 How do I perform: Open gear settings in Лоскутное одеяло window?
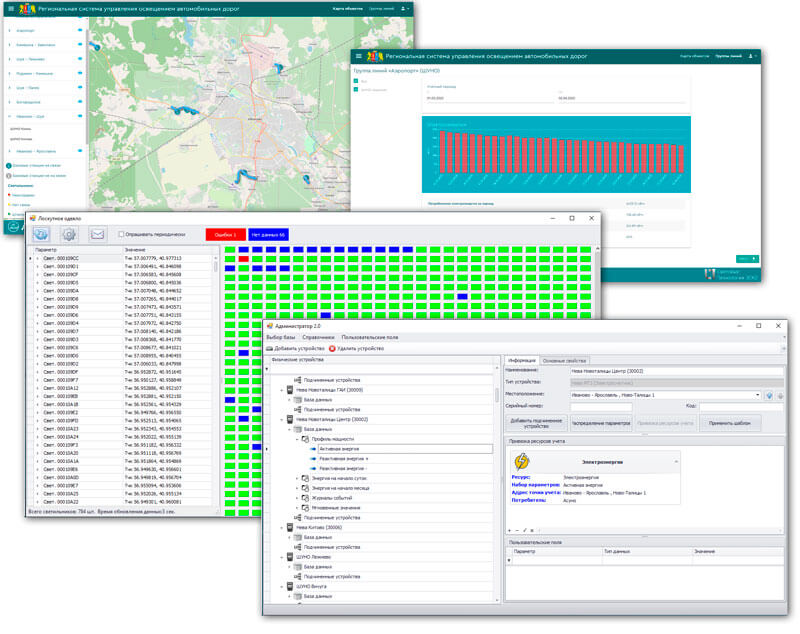click(69, 234)
